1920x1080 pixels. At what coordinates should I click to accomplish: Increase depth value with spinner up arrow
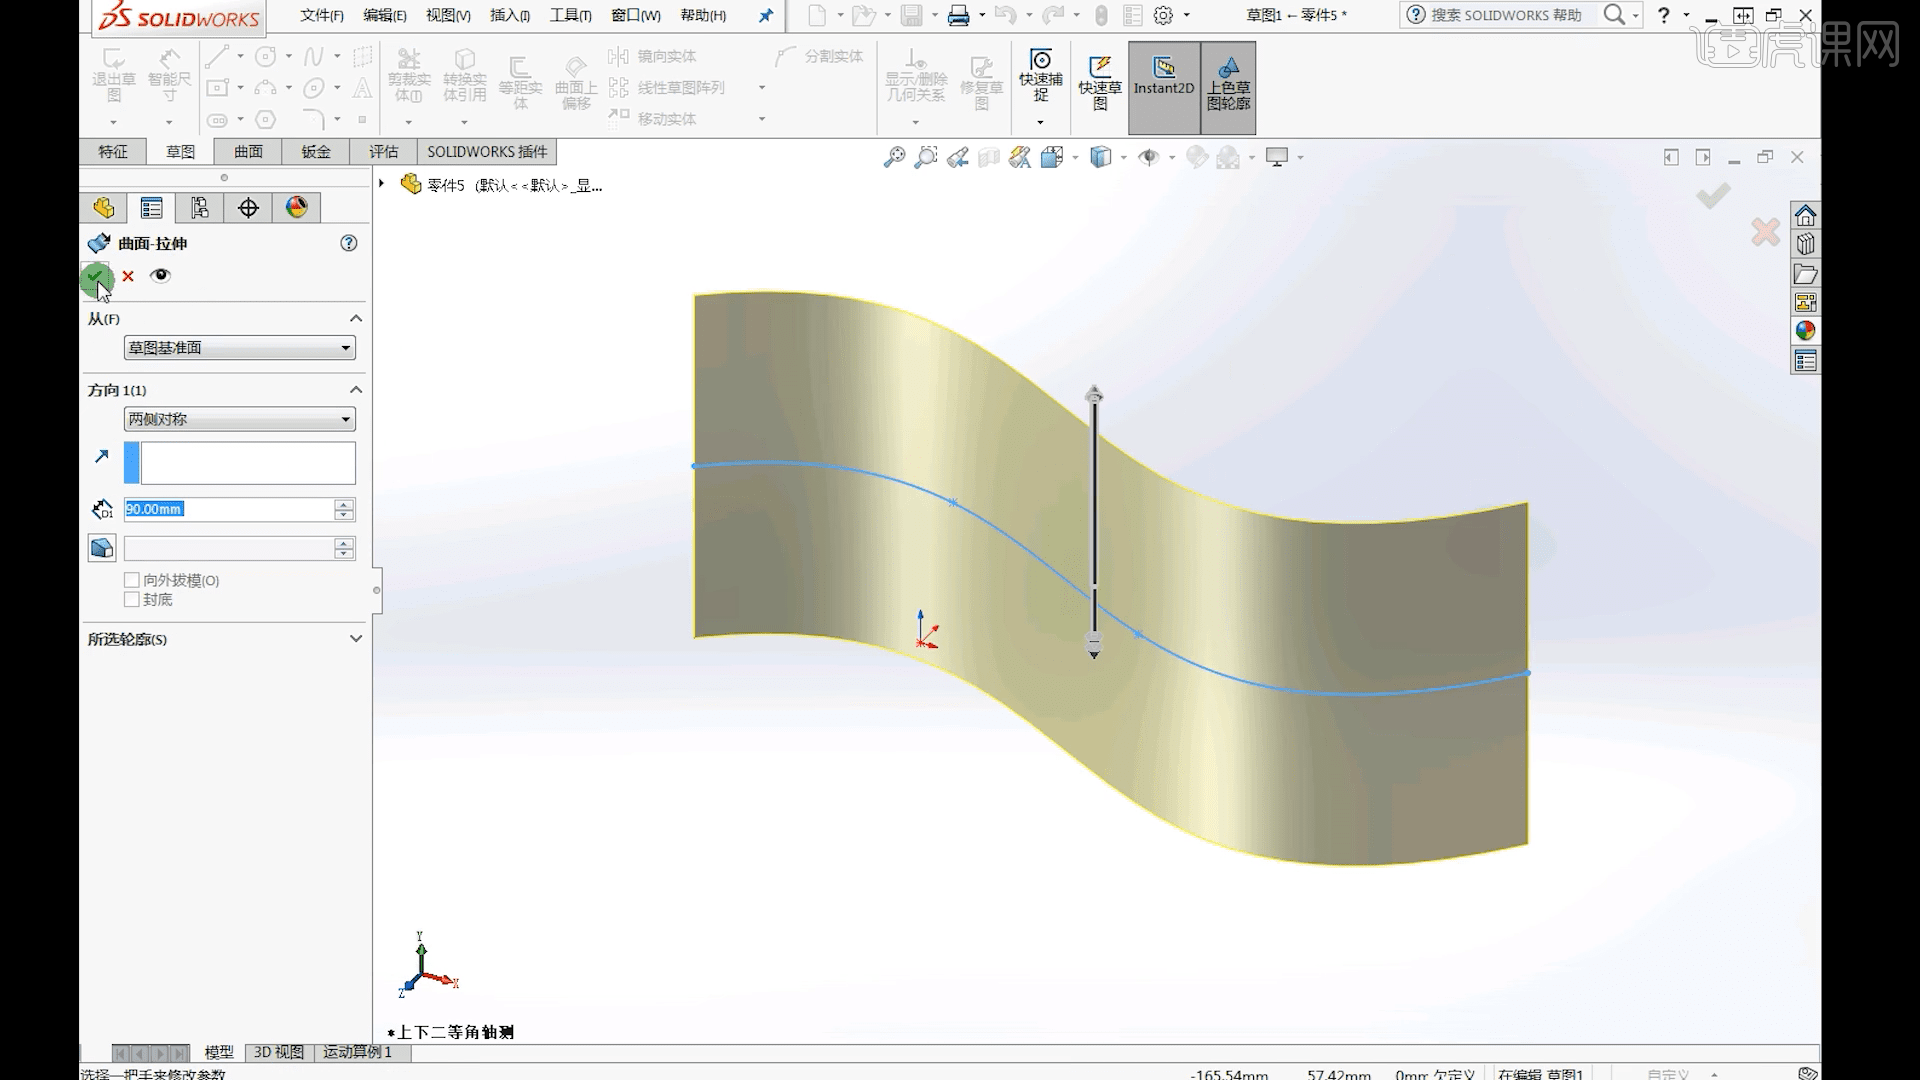click(x=344, y=504)
